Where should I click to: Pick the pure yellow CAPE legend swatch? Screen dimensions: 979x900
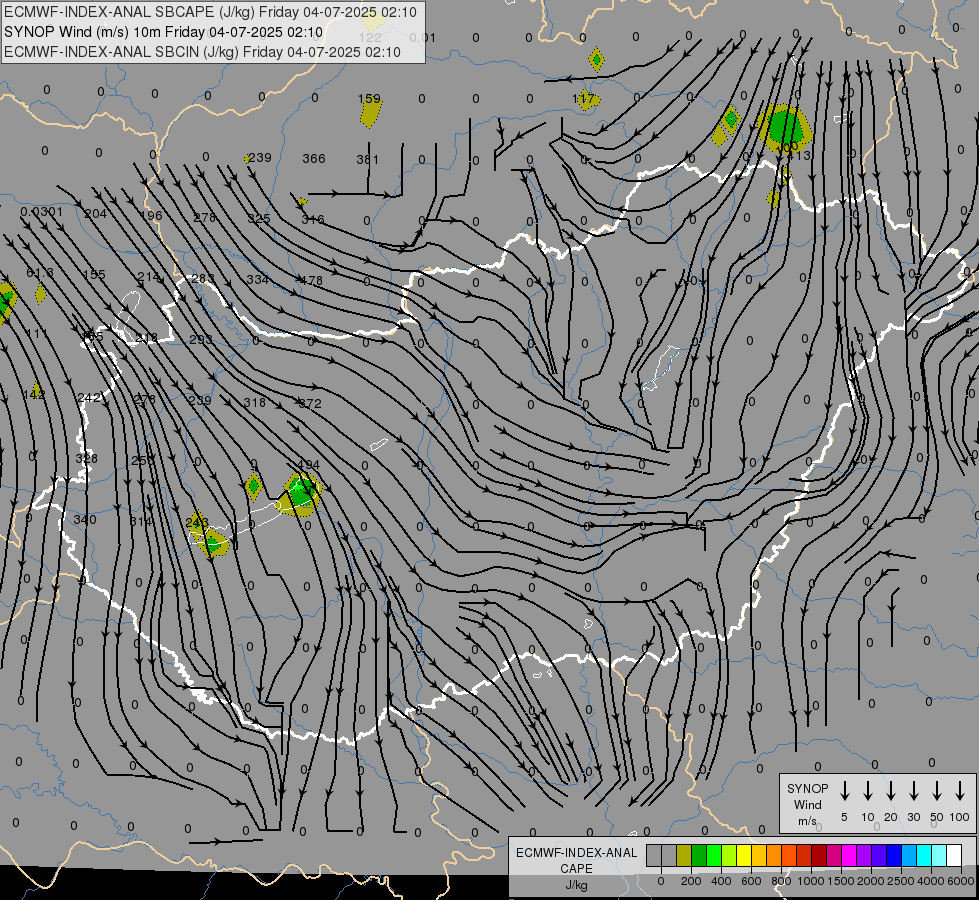pyautogui.click(x=744, y=856)
